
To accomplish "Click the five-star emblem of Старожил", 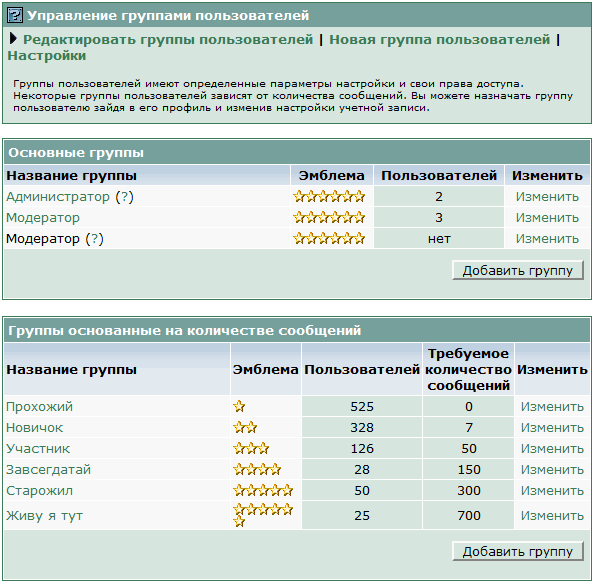I will pos(263,490).
